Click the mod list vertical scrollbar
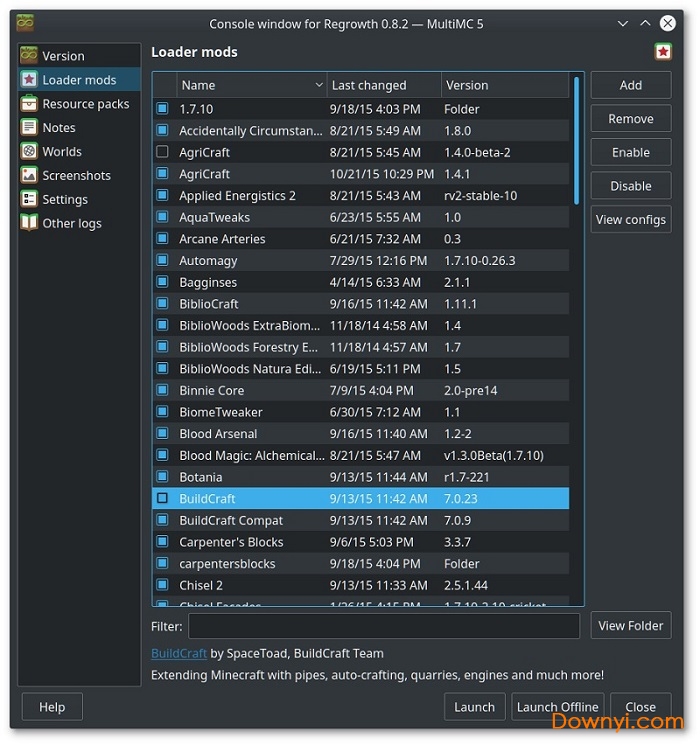Screen dimensions: 700x745 (576, 140)
